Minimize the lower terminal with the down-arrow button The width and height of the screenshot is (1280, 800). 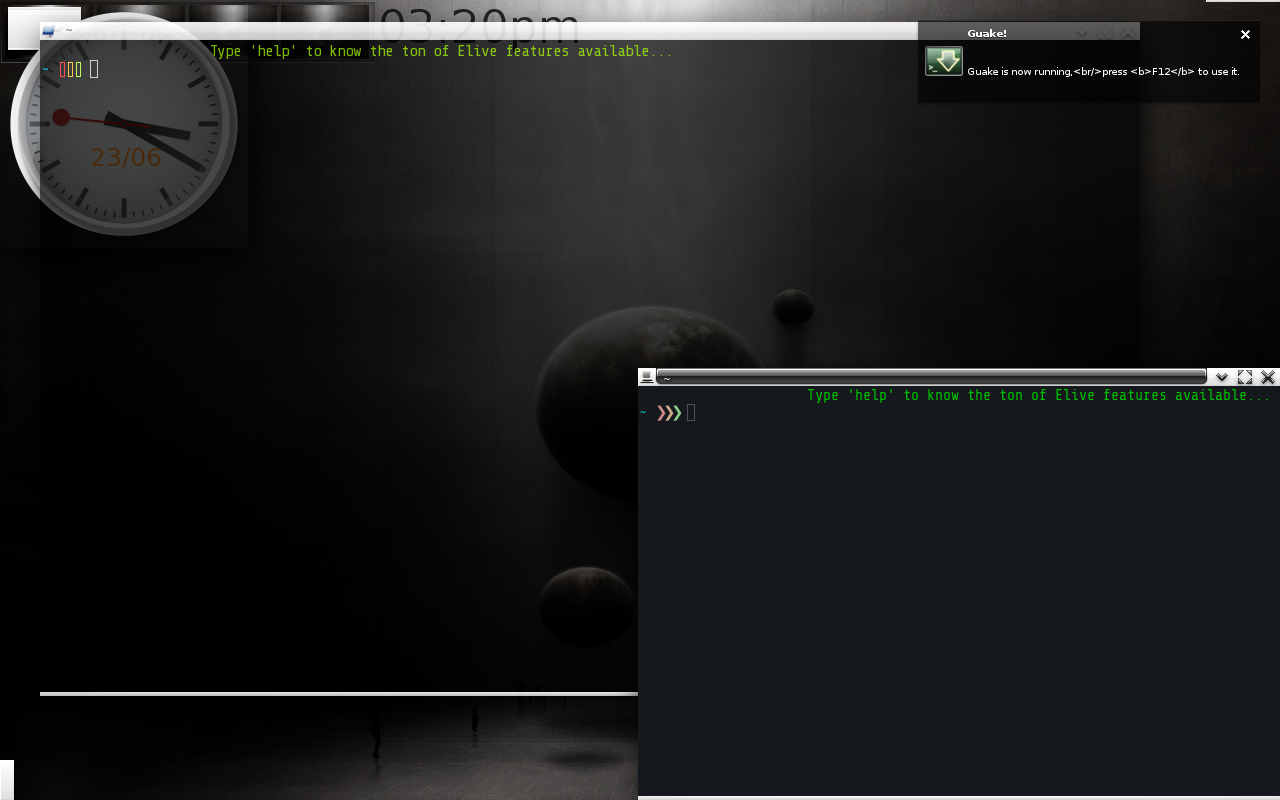click(x=1221, y=377)
